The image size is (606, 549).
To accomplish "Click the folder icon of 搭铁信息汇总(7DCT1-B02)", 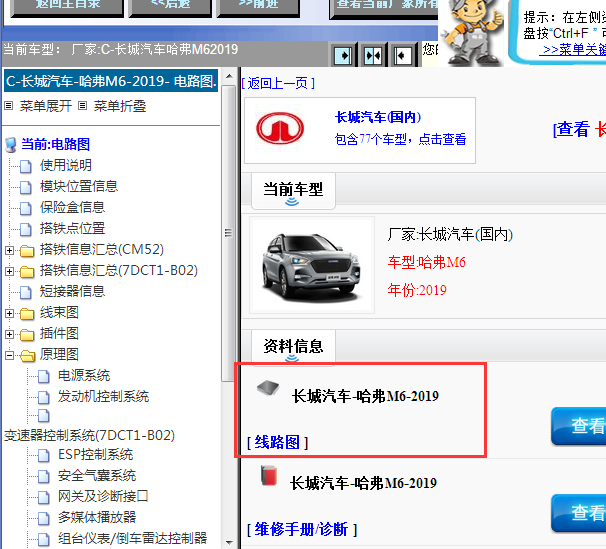I will point(27,272).
